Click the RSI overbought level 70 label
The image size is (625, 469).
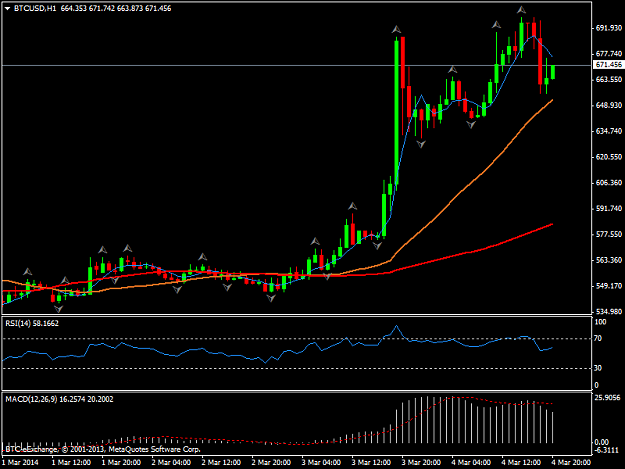[x=598, y=338]
